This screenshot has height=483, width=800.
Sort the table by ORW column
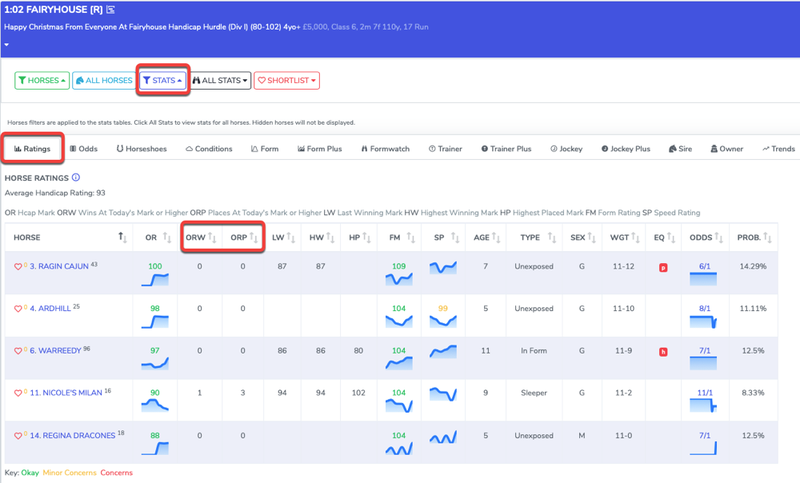point(198,238)
